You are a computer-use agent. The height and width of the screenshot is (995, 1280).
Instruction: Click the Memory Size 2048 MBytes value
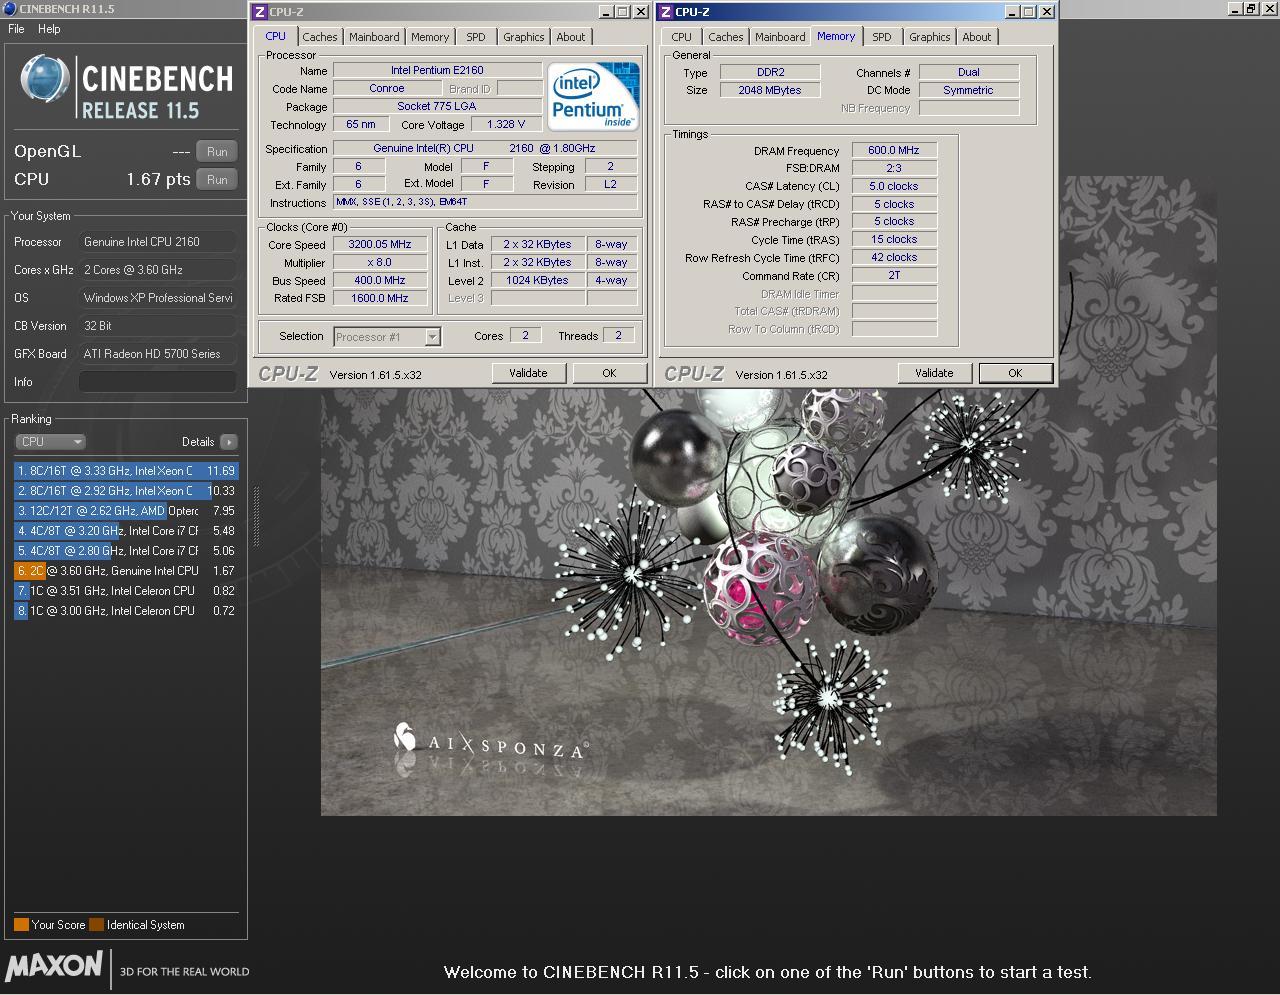click(770, 91)
